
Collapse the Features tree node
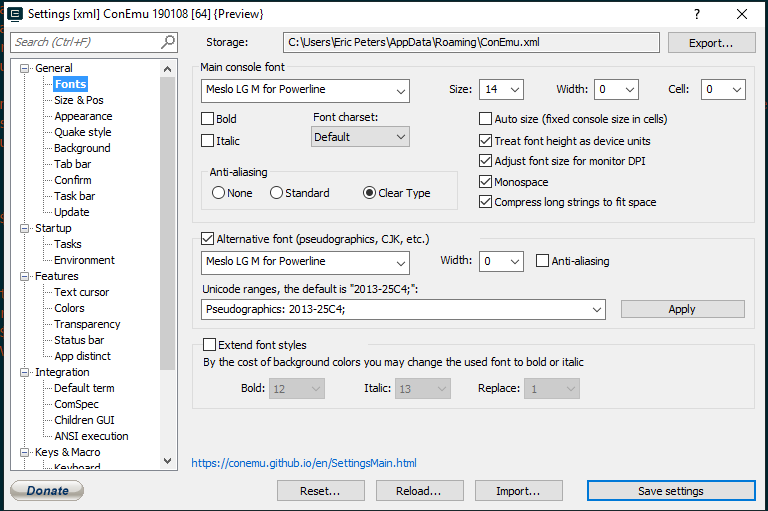24,276
